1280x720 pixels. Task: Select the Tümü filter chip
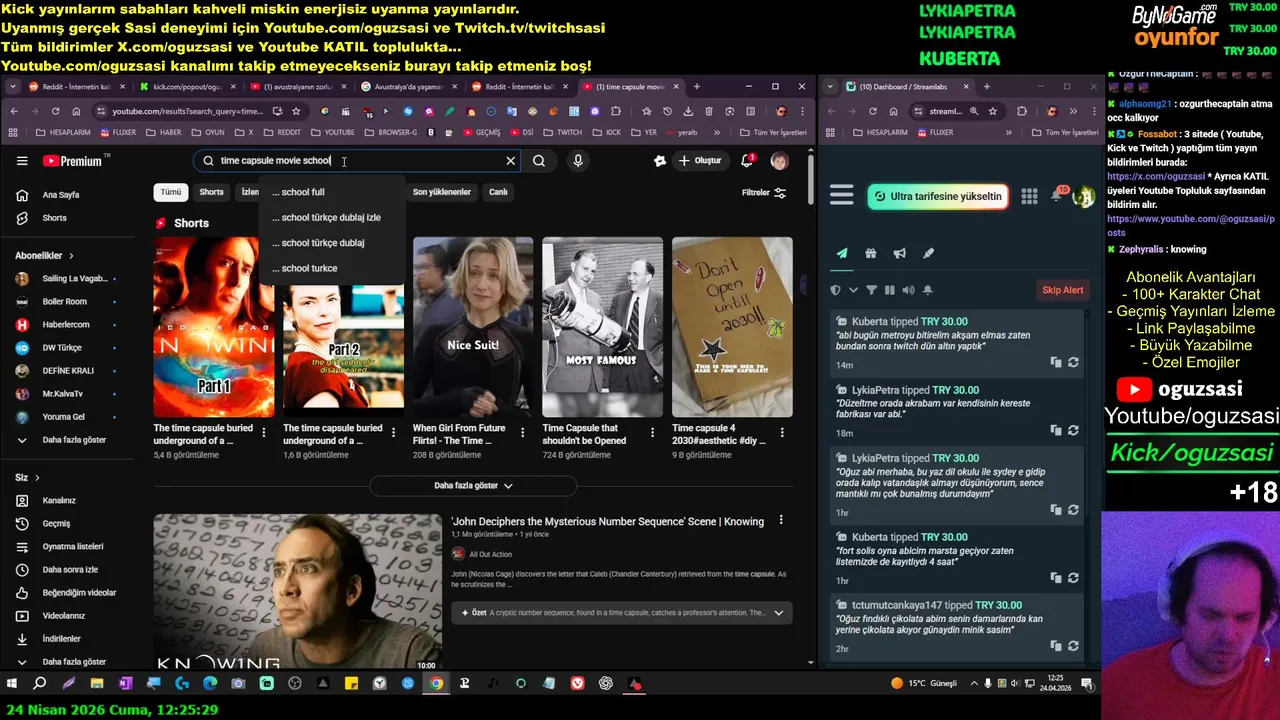pyautogui.click(x=171, y=192)
